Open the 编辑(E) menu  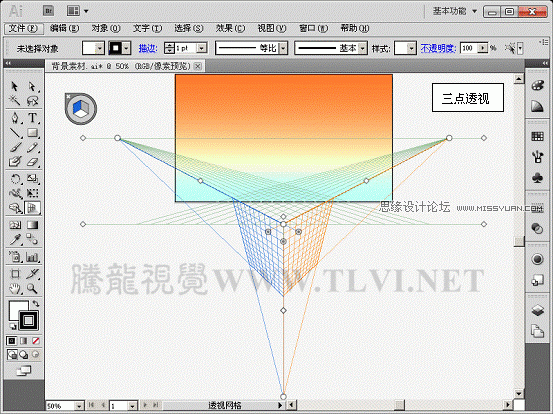64,29
